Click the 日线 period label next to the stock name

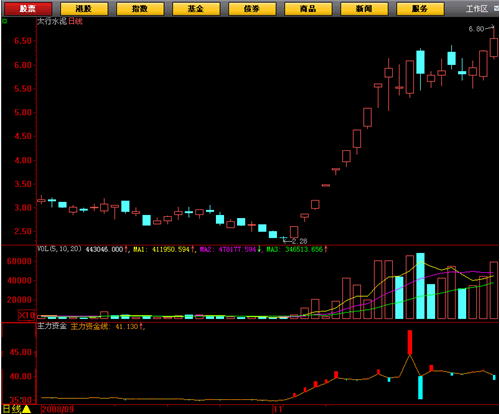point(75,22)
